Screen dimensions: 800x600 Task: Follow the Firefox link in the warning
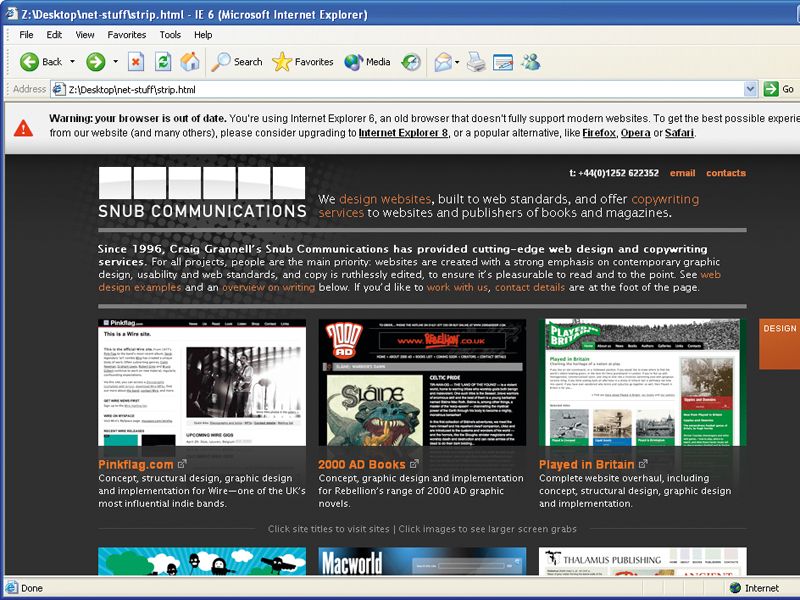tap(599, 133)
